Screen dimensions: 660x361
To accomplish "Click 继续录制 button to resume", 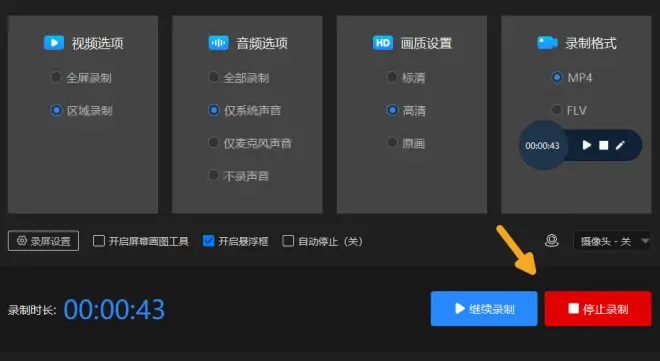I will [x=484, y=309].
